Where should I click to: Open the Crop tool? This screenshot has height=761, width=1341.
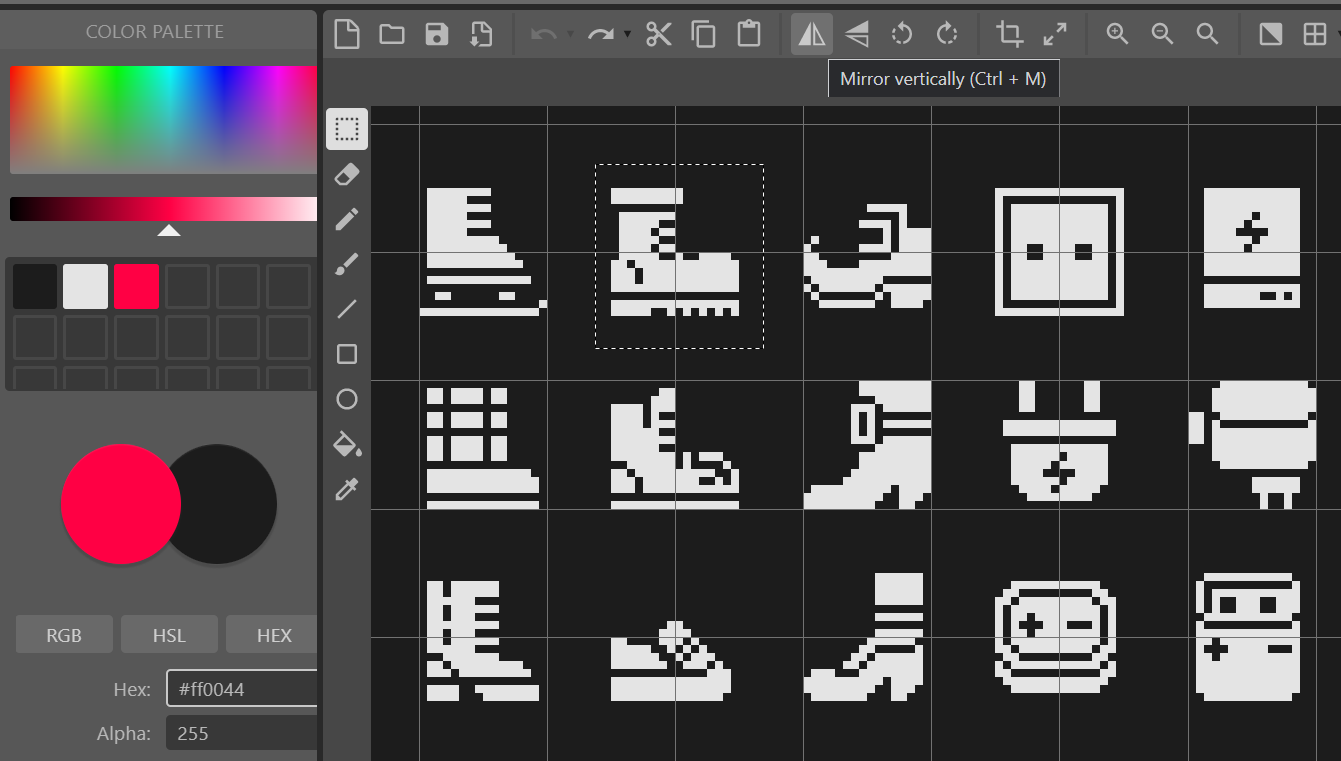click(x=1010, y=33)
